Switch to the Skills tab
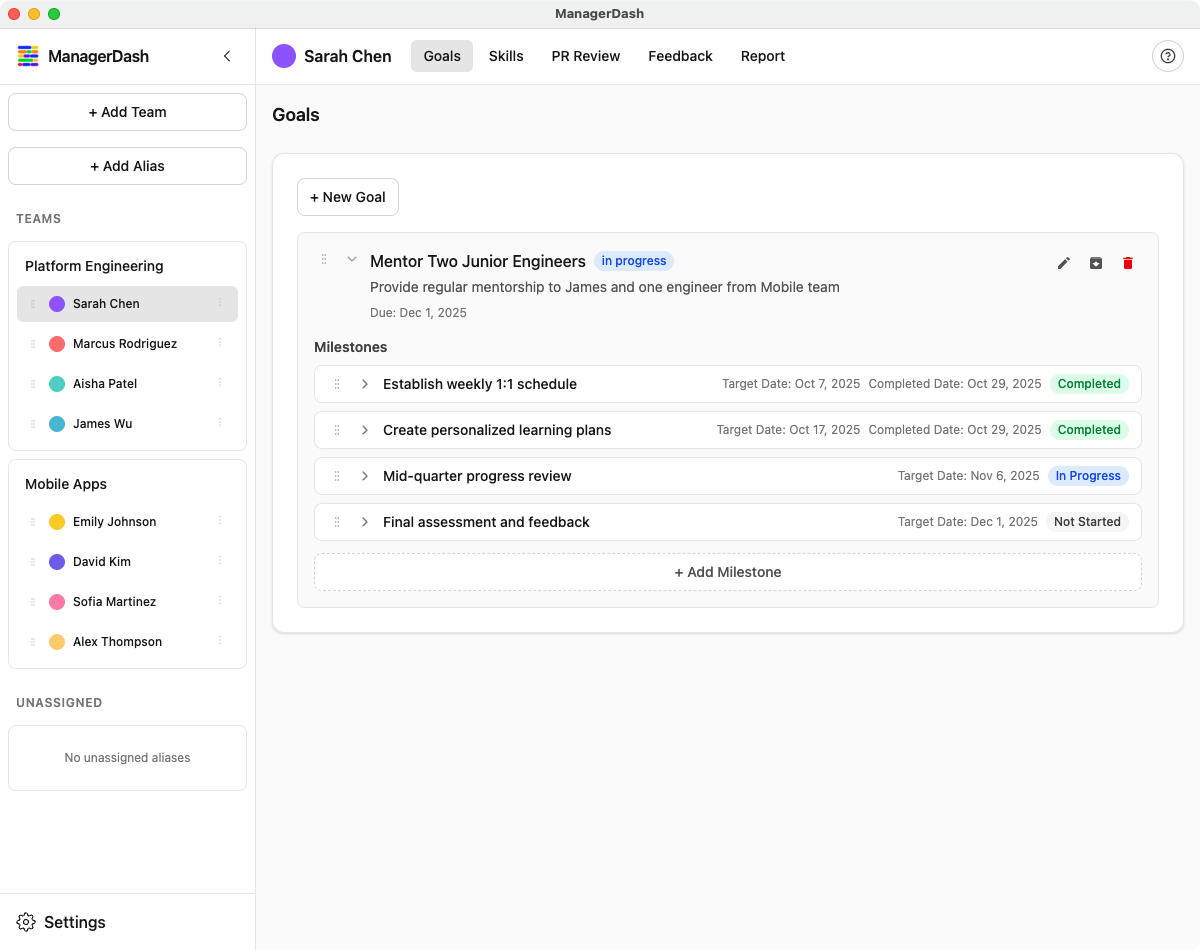The width and height of the screenshot is (1200, 950). point(506,56)
